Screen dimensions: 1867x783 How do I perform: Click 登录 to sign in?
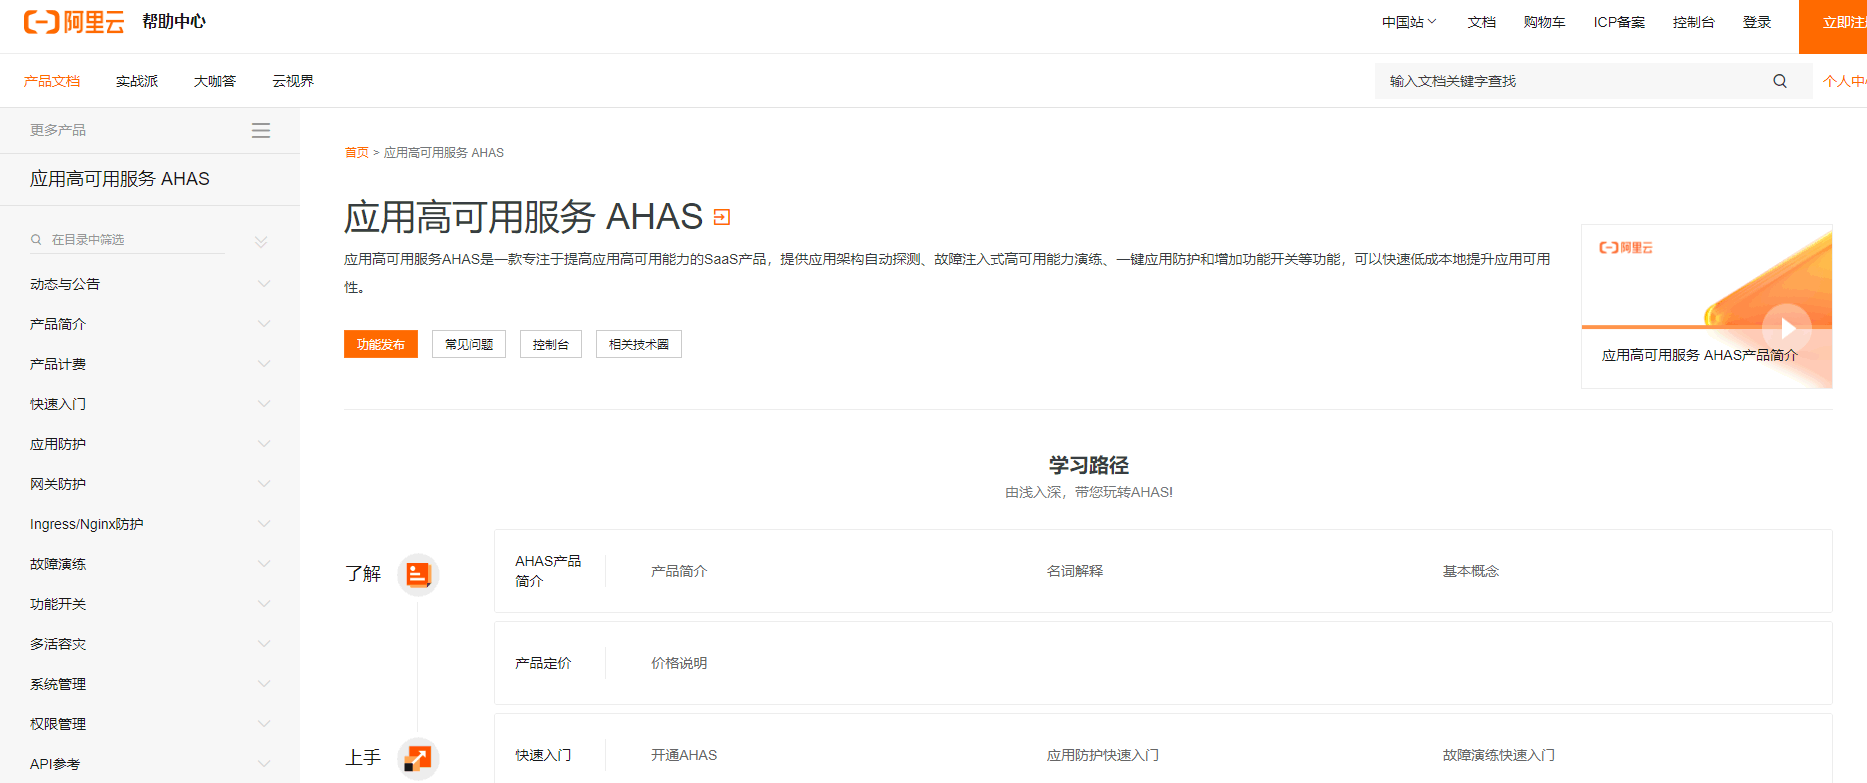[x=1757, y=22]
